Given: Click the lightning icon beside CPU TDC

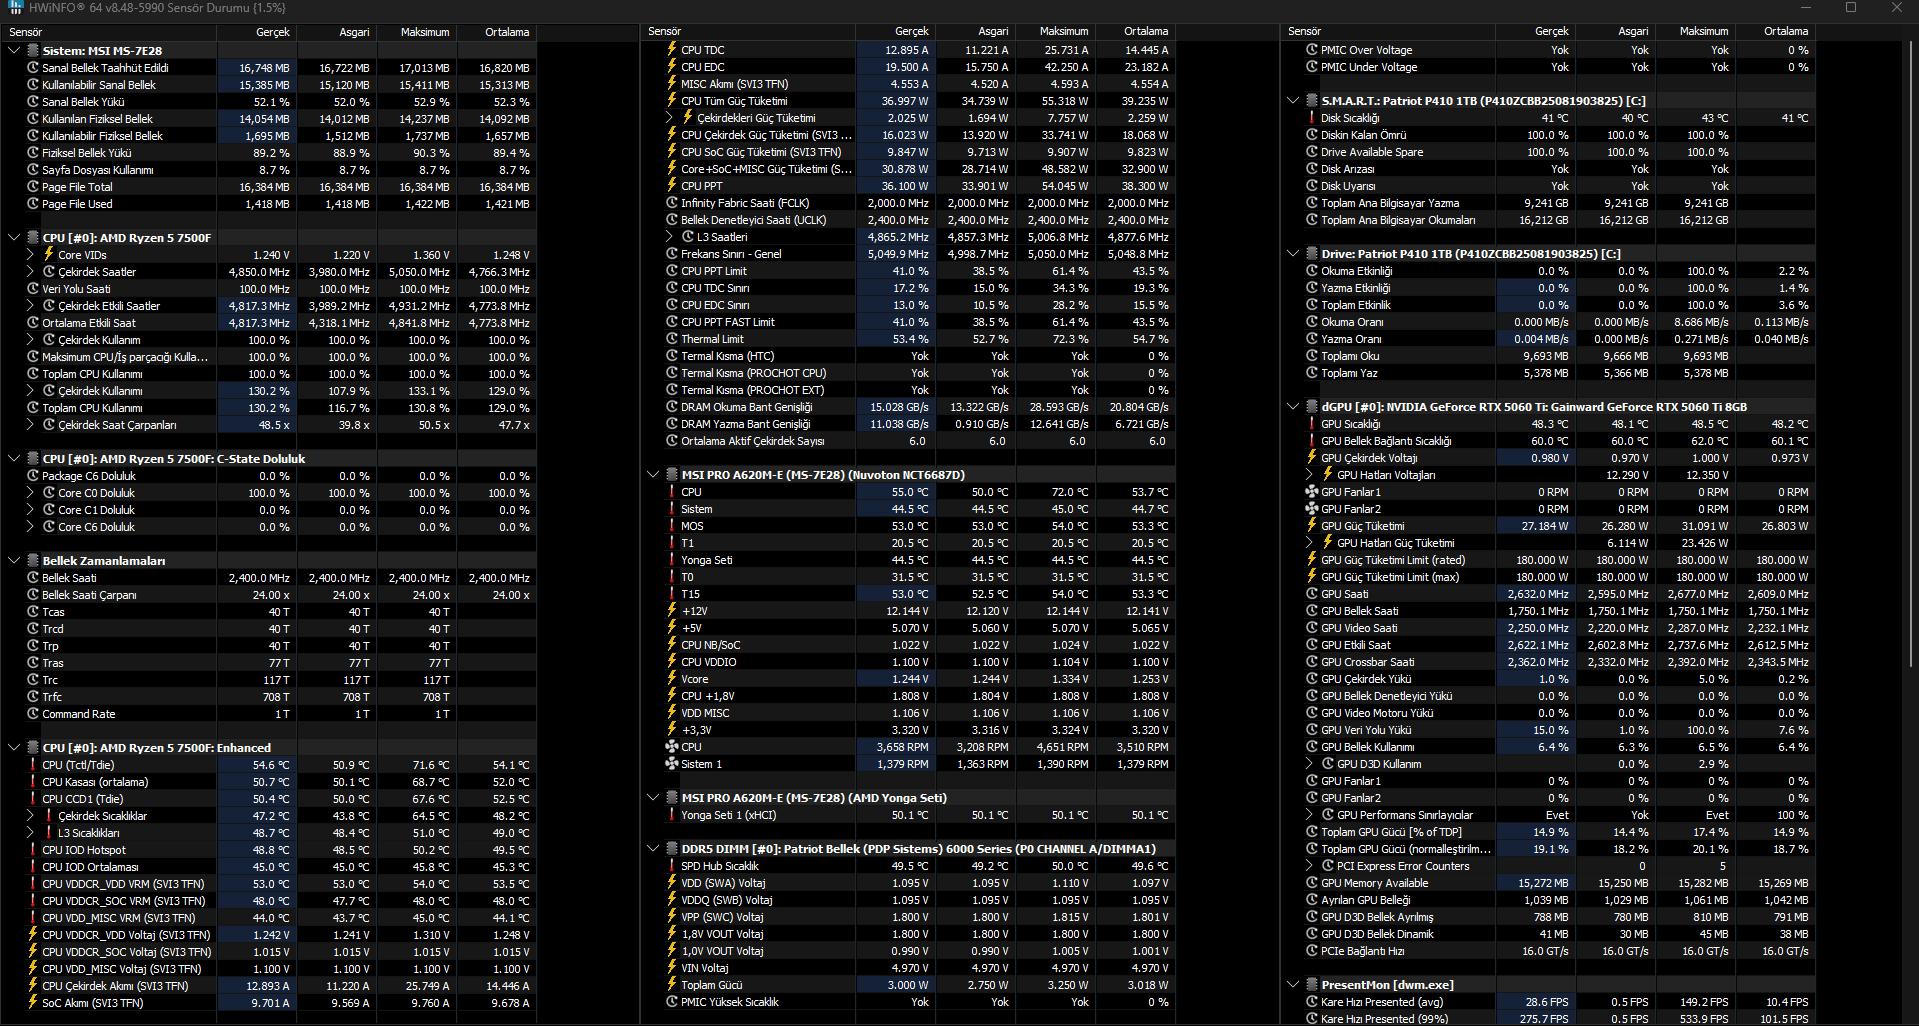Looking at the screenshot, I should [x=672, y=50].
